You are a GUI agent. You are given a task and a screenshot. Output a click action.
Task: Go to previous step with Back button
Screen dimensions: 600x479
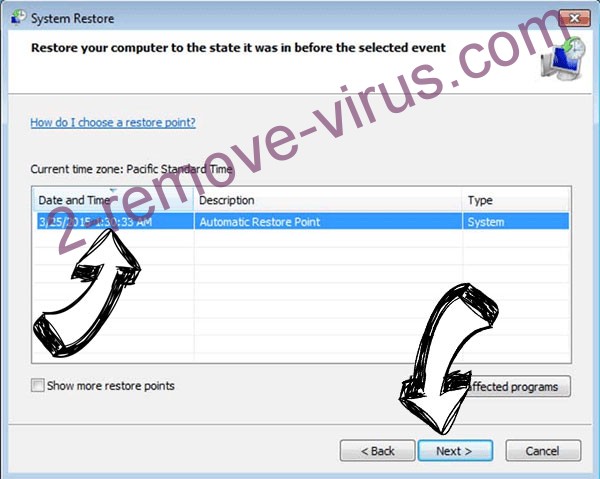(377, 451)
